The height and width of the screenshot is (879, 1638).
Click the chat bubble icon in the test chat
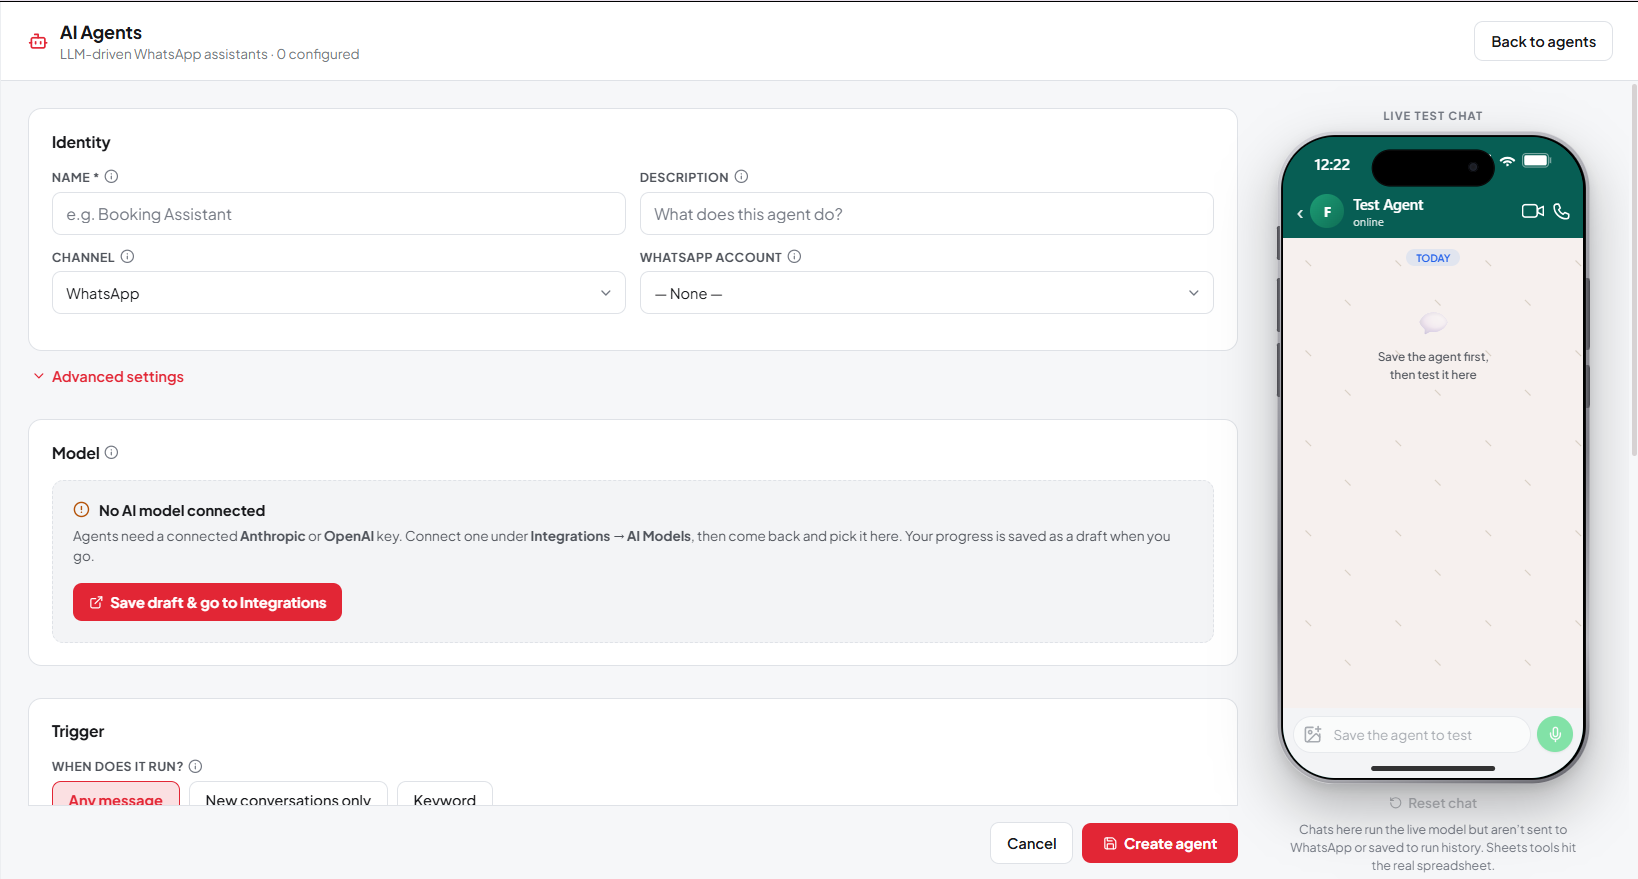coord(1433,322)
